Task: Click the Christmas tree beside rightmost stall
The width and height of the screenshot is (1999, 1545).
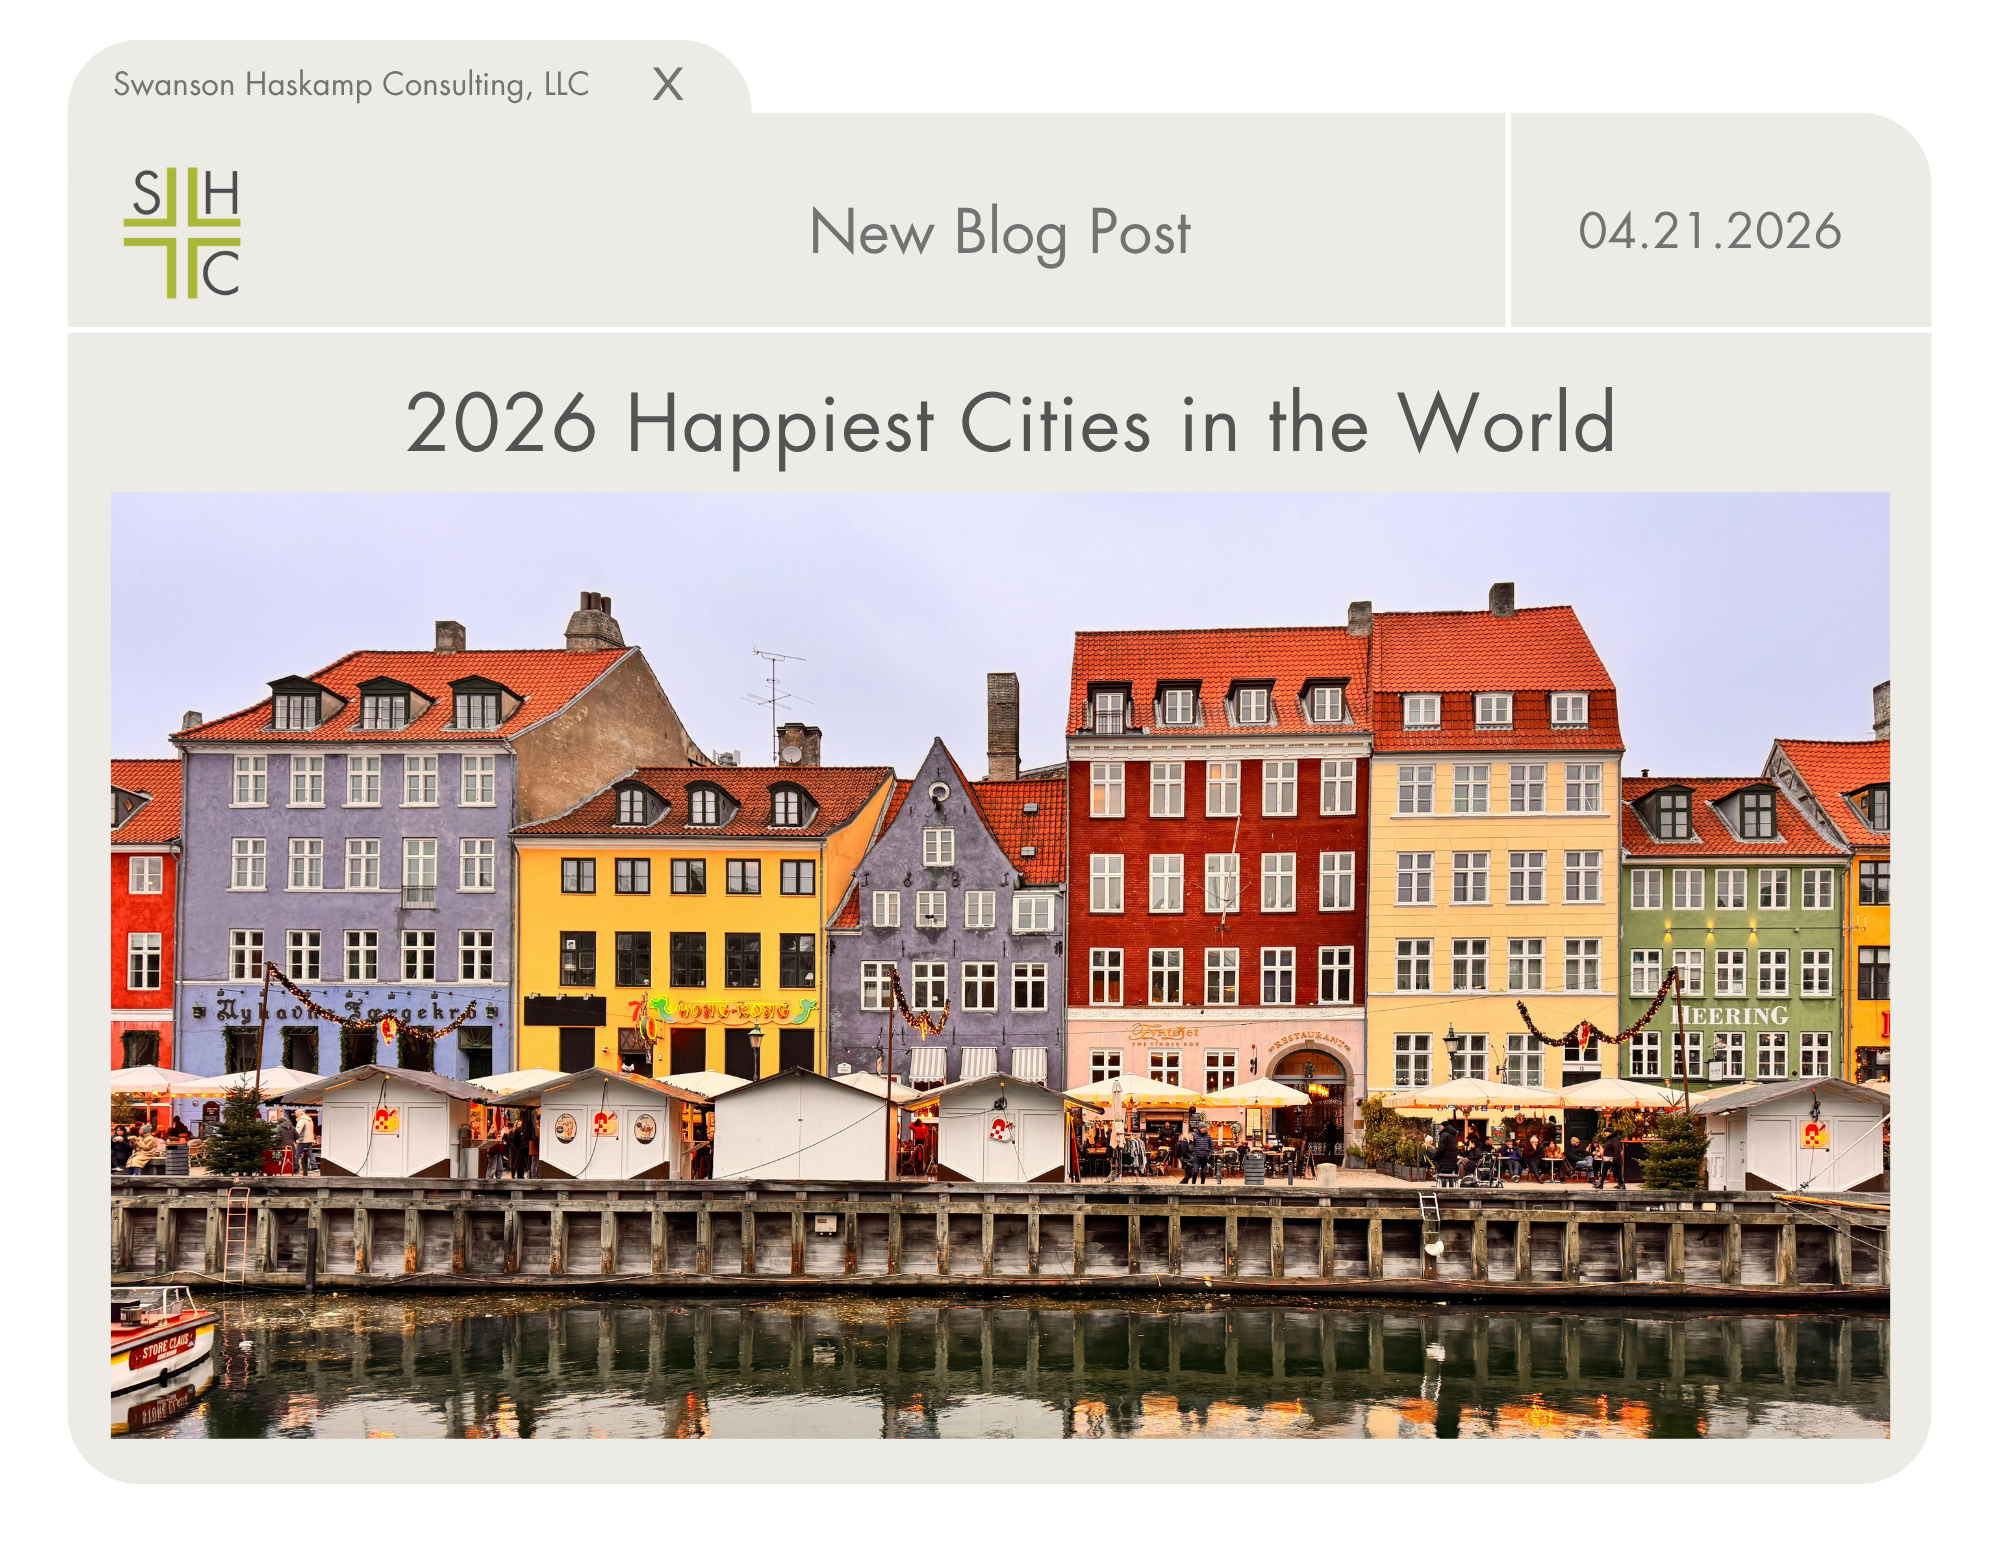Action: [x=1675, y=1150]
